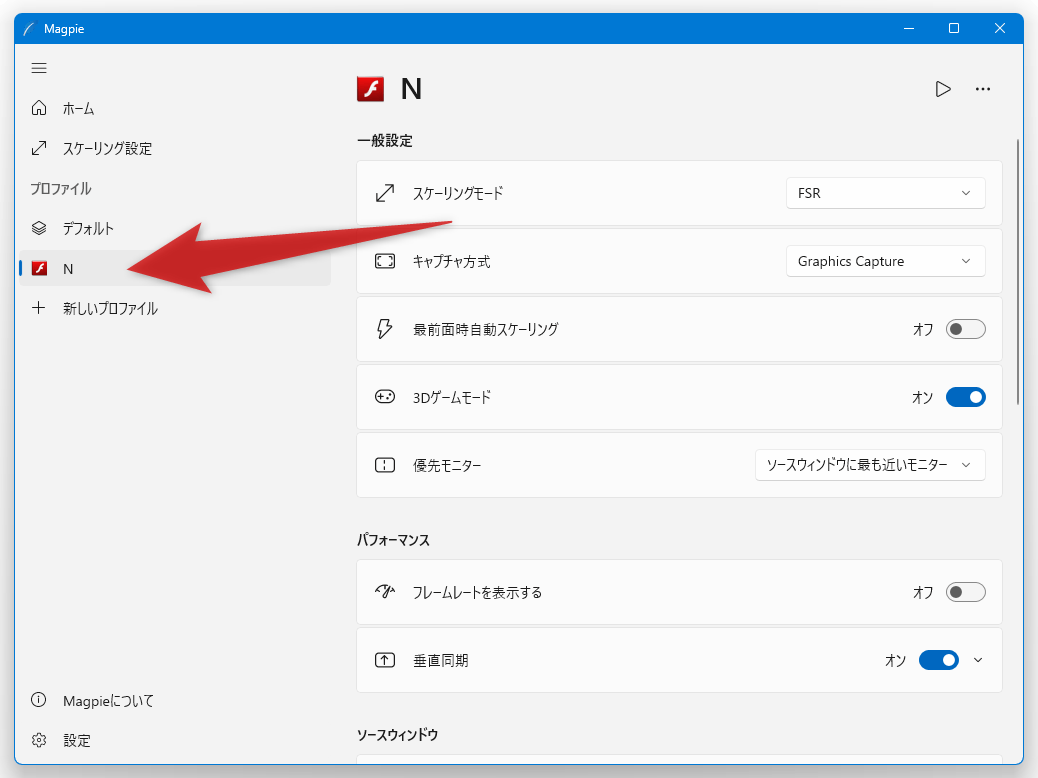Click the プロファイル sidebar heading
The width and height of the screenshot is (1038, 778).
61,189
